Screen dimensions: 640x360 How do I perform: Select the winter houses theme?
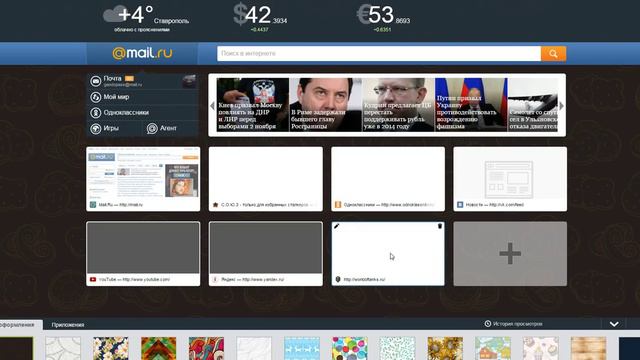493,349
